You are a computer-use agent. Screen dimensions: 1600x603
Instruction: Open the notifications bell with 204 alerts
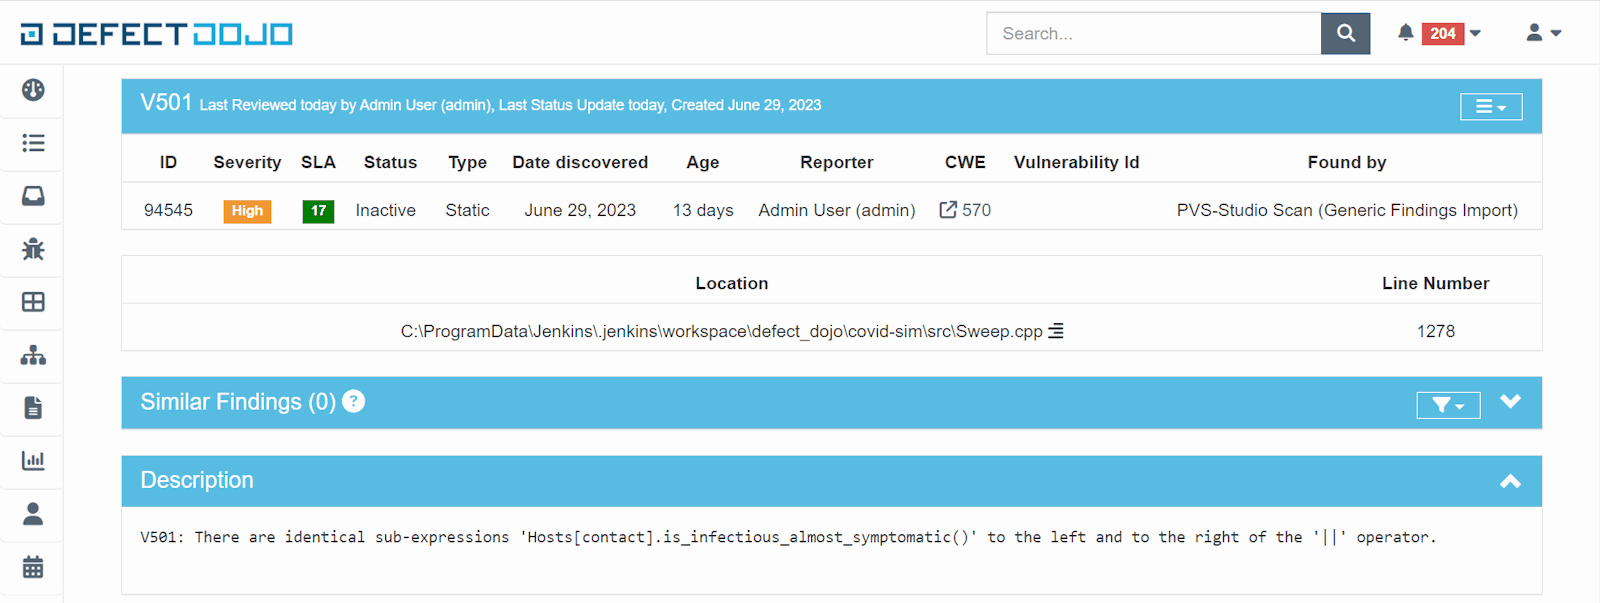coord(1439,33)
